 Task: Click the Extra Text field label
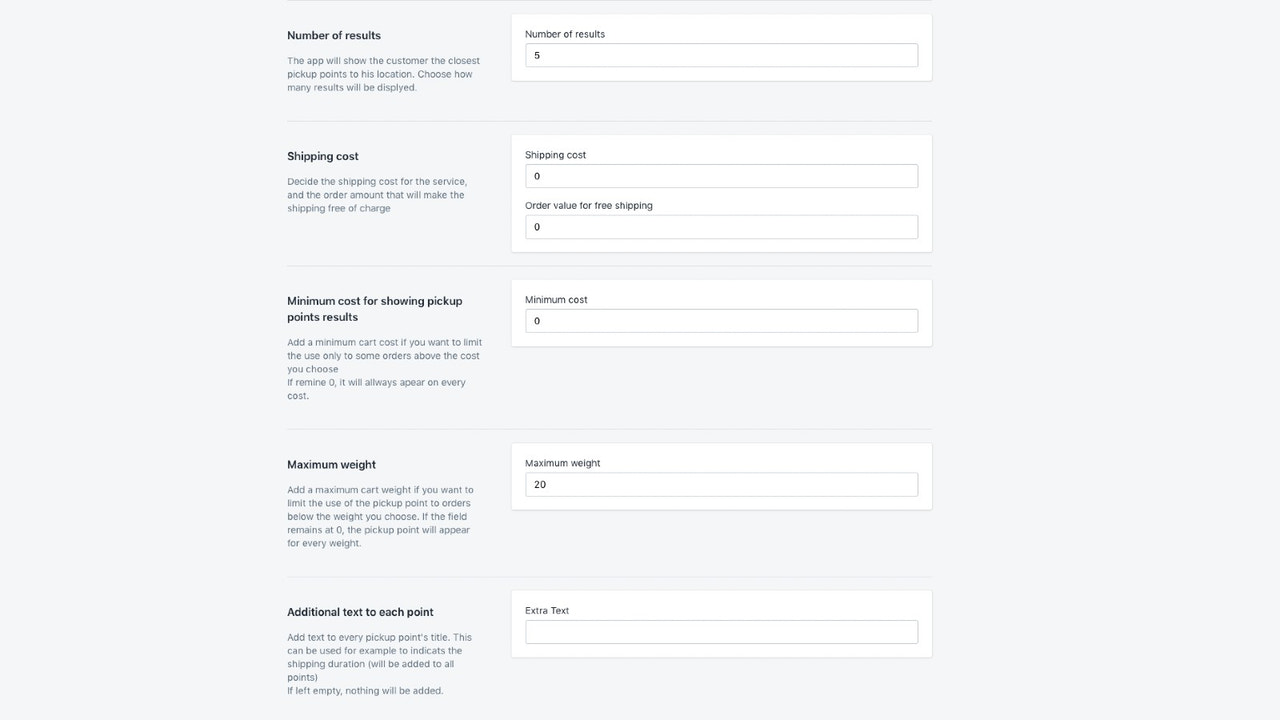[x=546, y=610]
